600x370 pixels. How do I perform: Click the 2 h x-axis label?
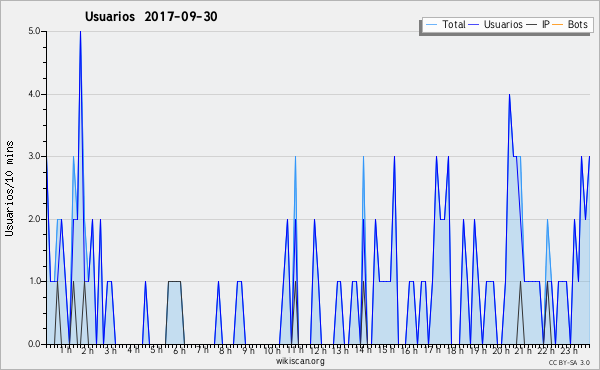88,350
